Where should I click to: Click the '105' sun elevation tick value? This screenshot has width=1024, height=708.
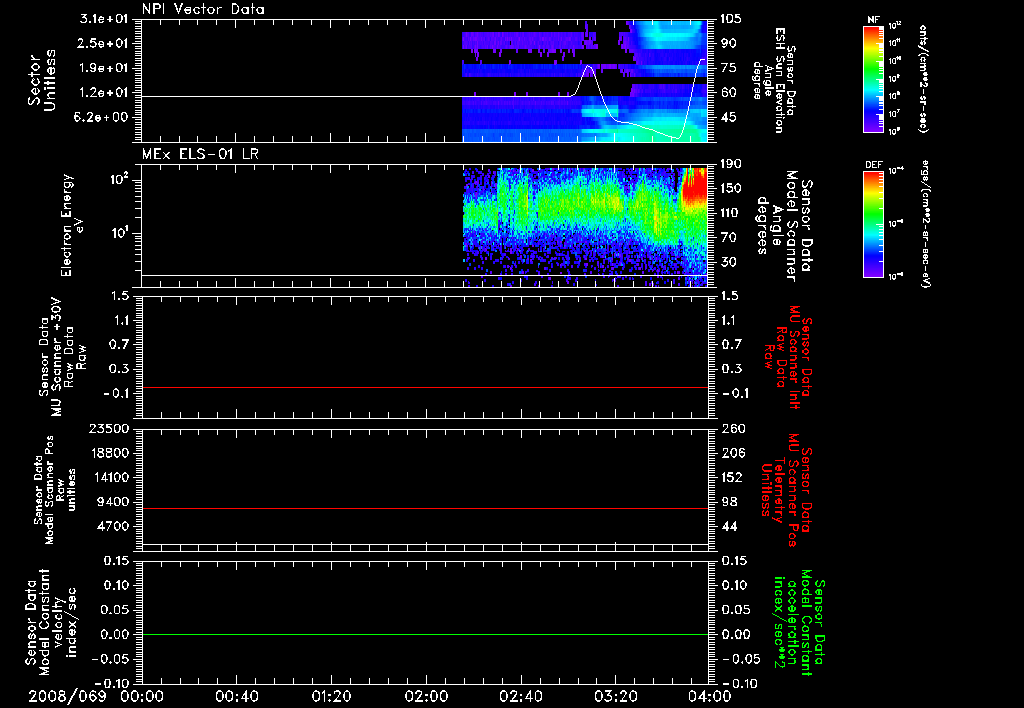click(731, 19)
